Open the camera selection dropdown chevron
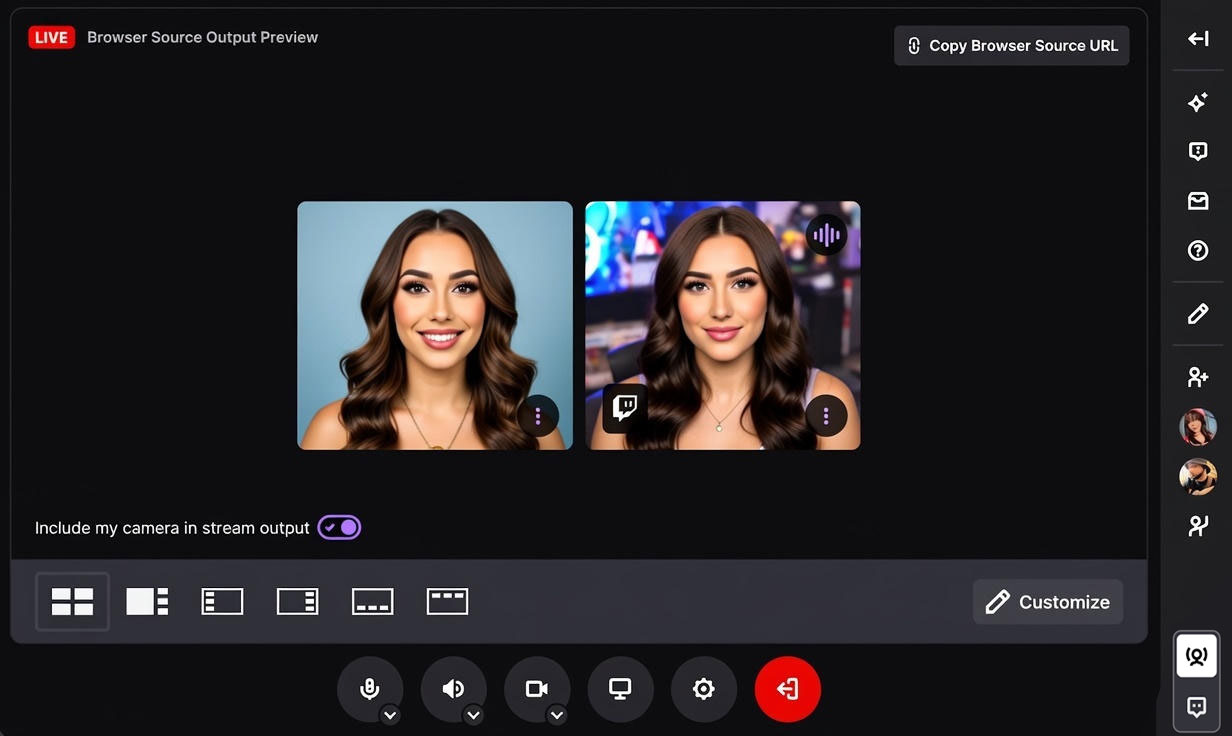This screenshot has width=1232, height=736. 558,715
